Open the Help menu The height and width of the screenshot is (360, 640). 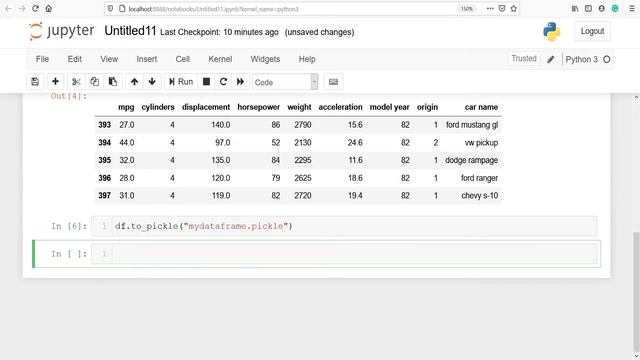(x=307, y=59)
